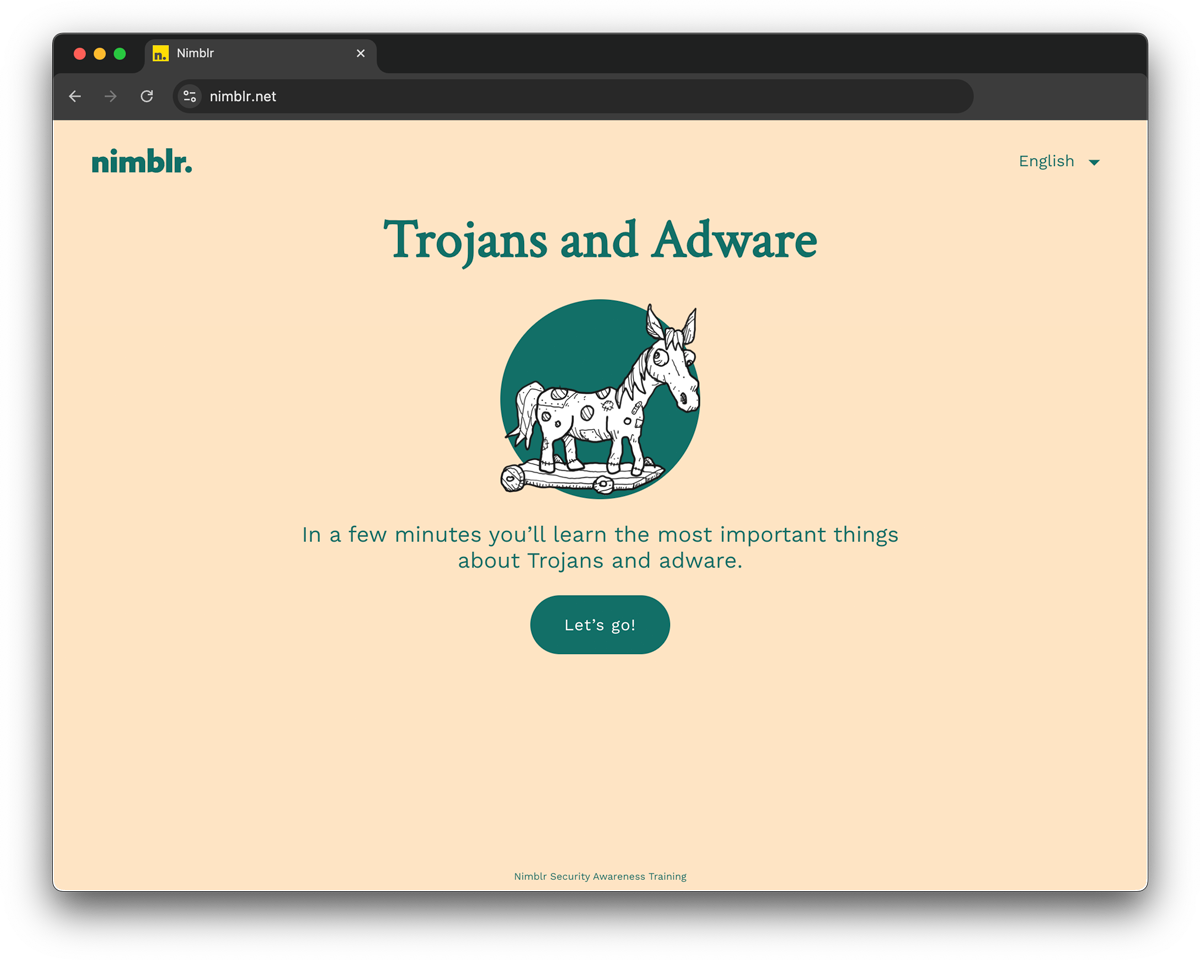Viewport: 1200px width, 960px height.
Task: Click the Nimblr favicon on the browser tab
Action: [160, 53]
